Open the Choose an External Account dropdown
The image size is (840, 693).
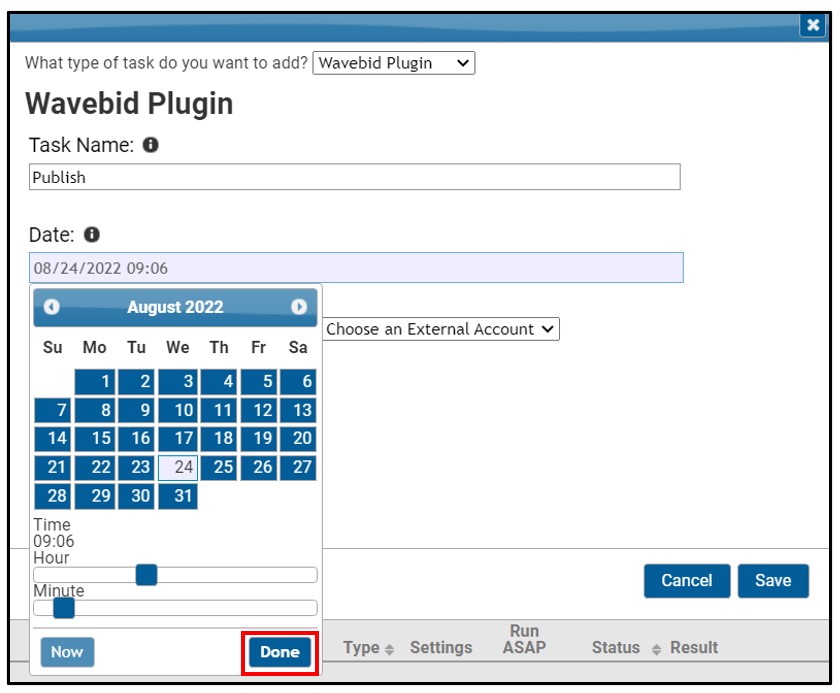pos(441,329)
